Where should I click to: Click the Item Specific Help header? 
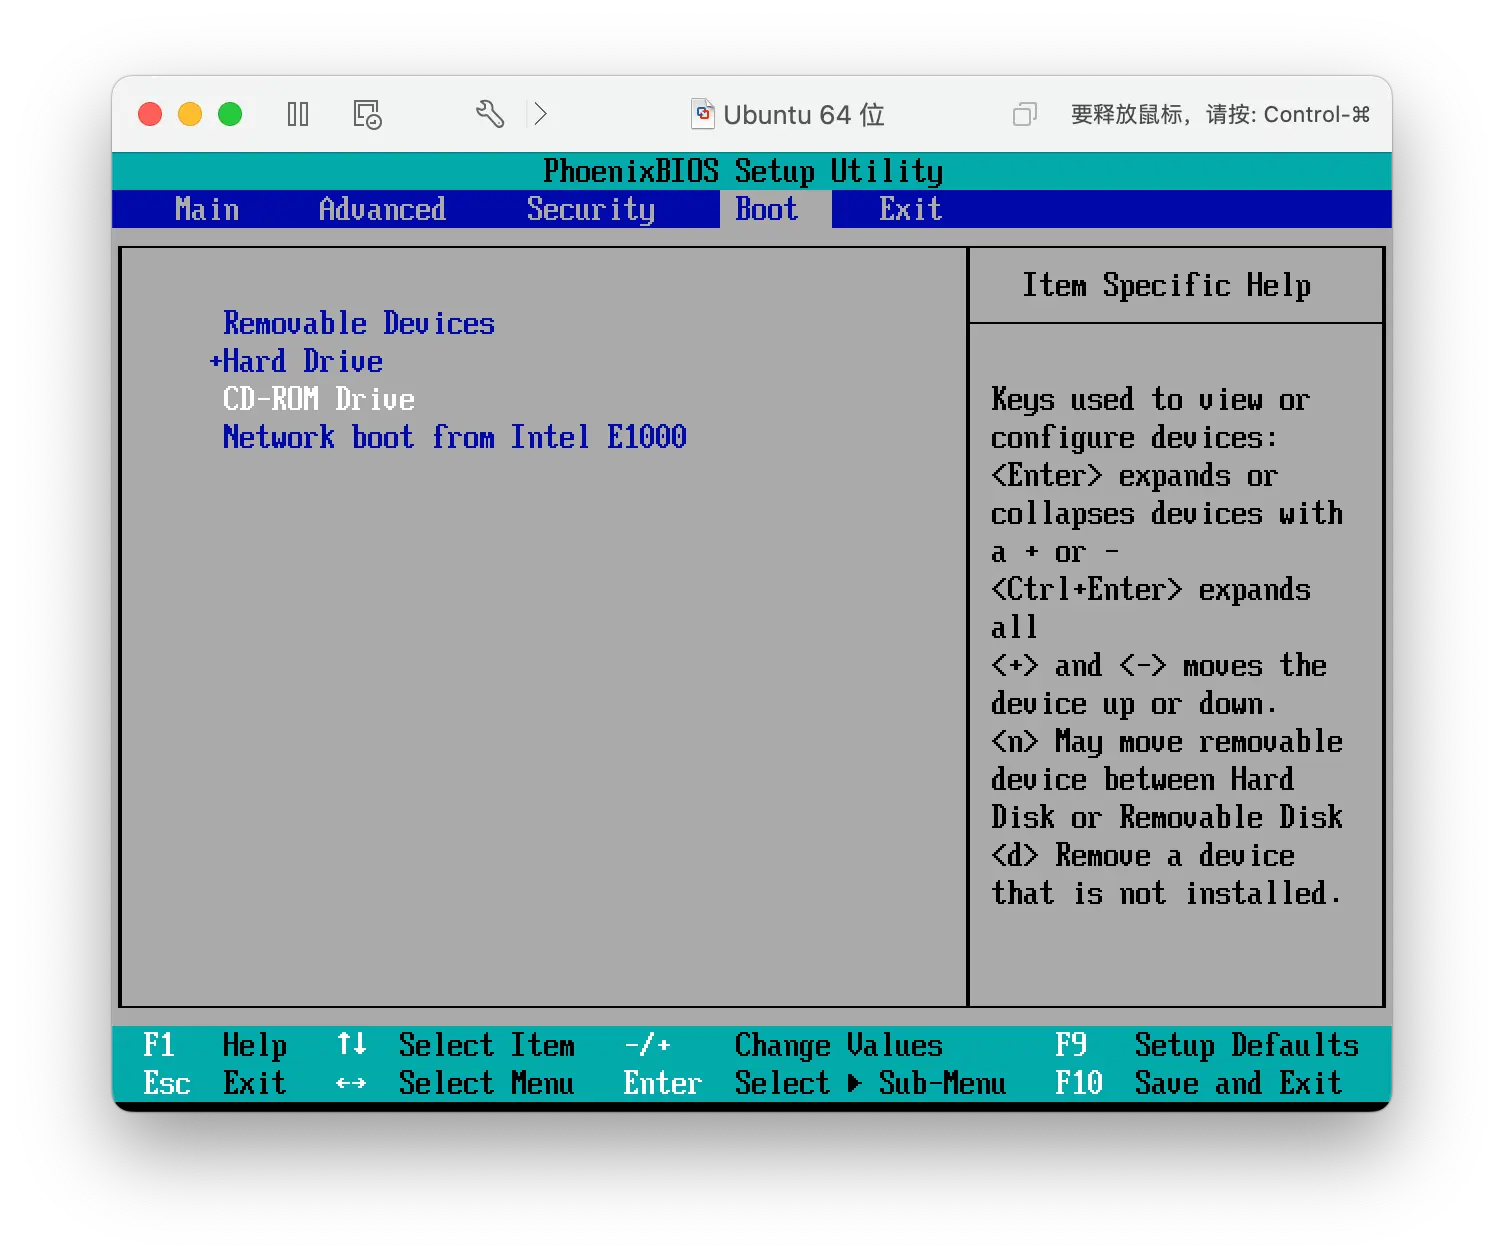pos(1166,285)
